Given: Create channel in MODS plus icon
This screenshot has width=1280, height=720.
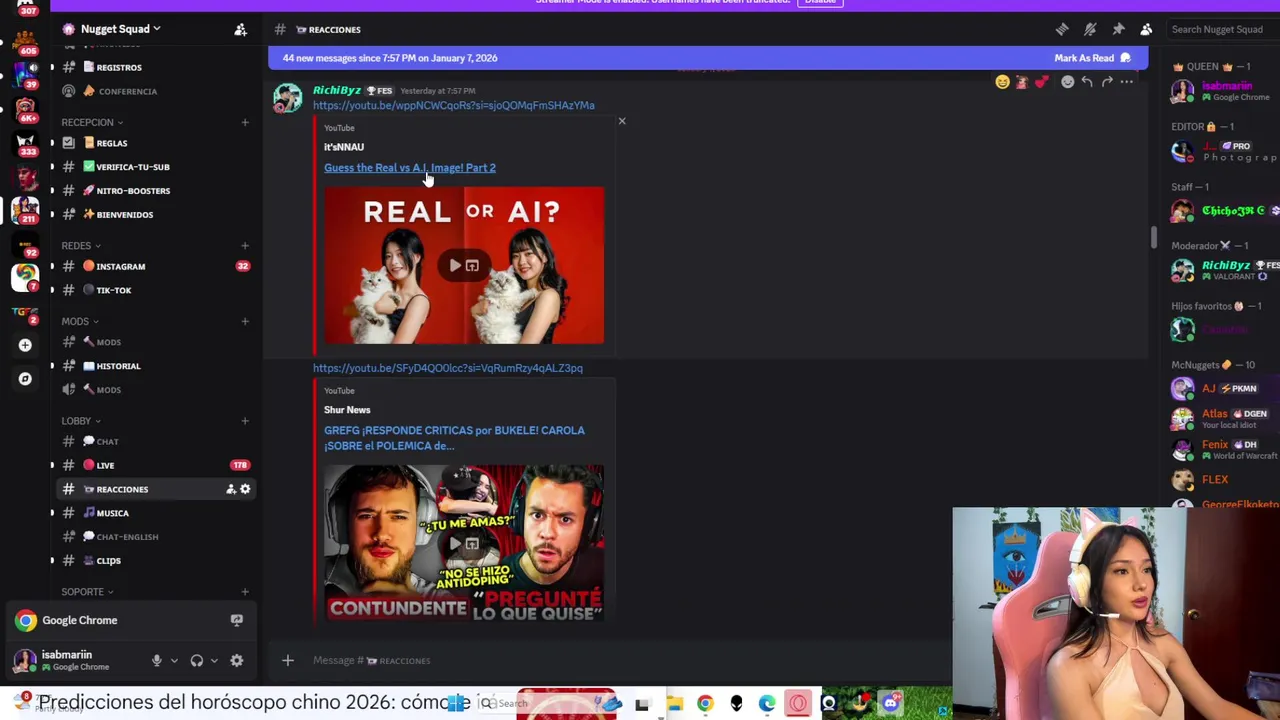Looking at the screenshot, I should tap(245, 322).
